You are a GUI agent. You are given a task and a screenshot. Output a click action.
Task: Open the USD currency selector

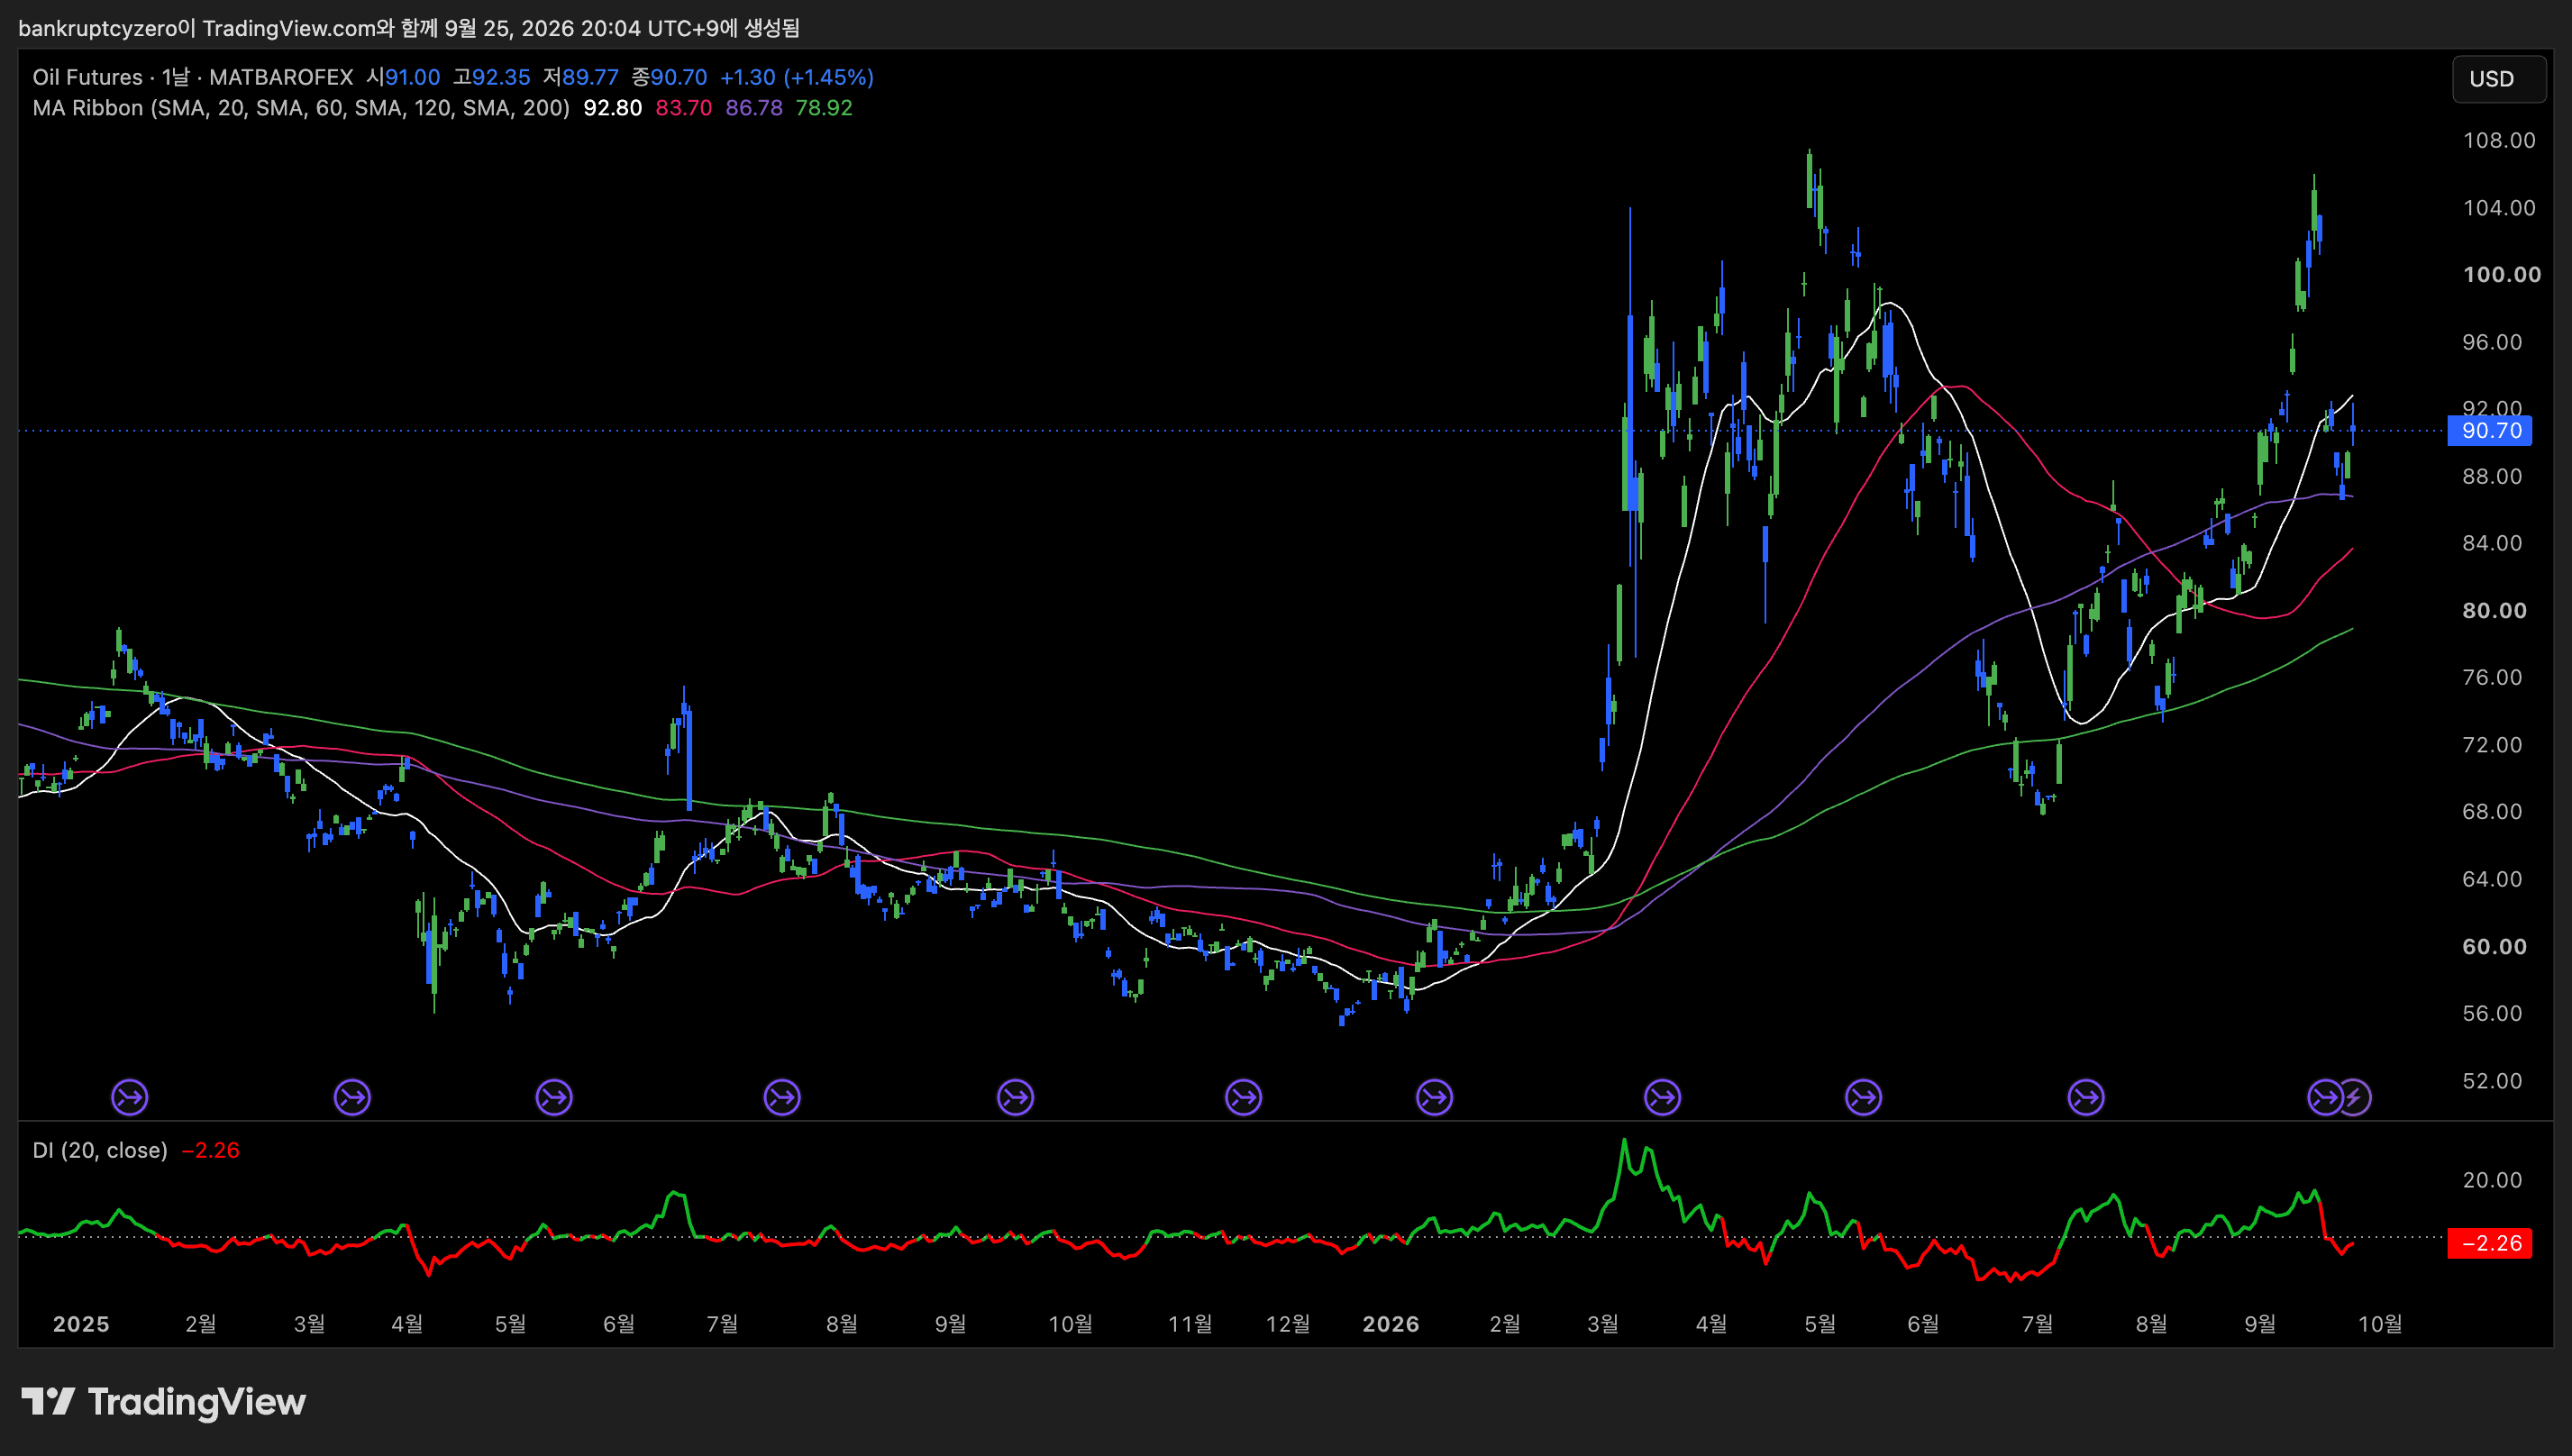pos(2499,79)
